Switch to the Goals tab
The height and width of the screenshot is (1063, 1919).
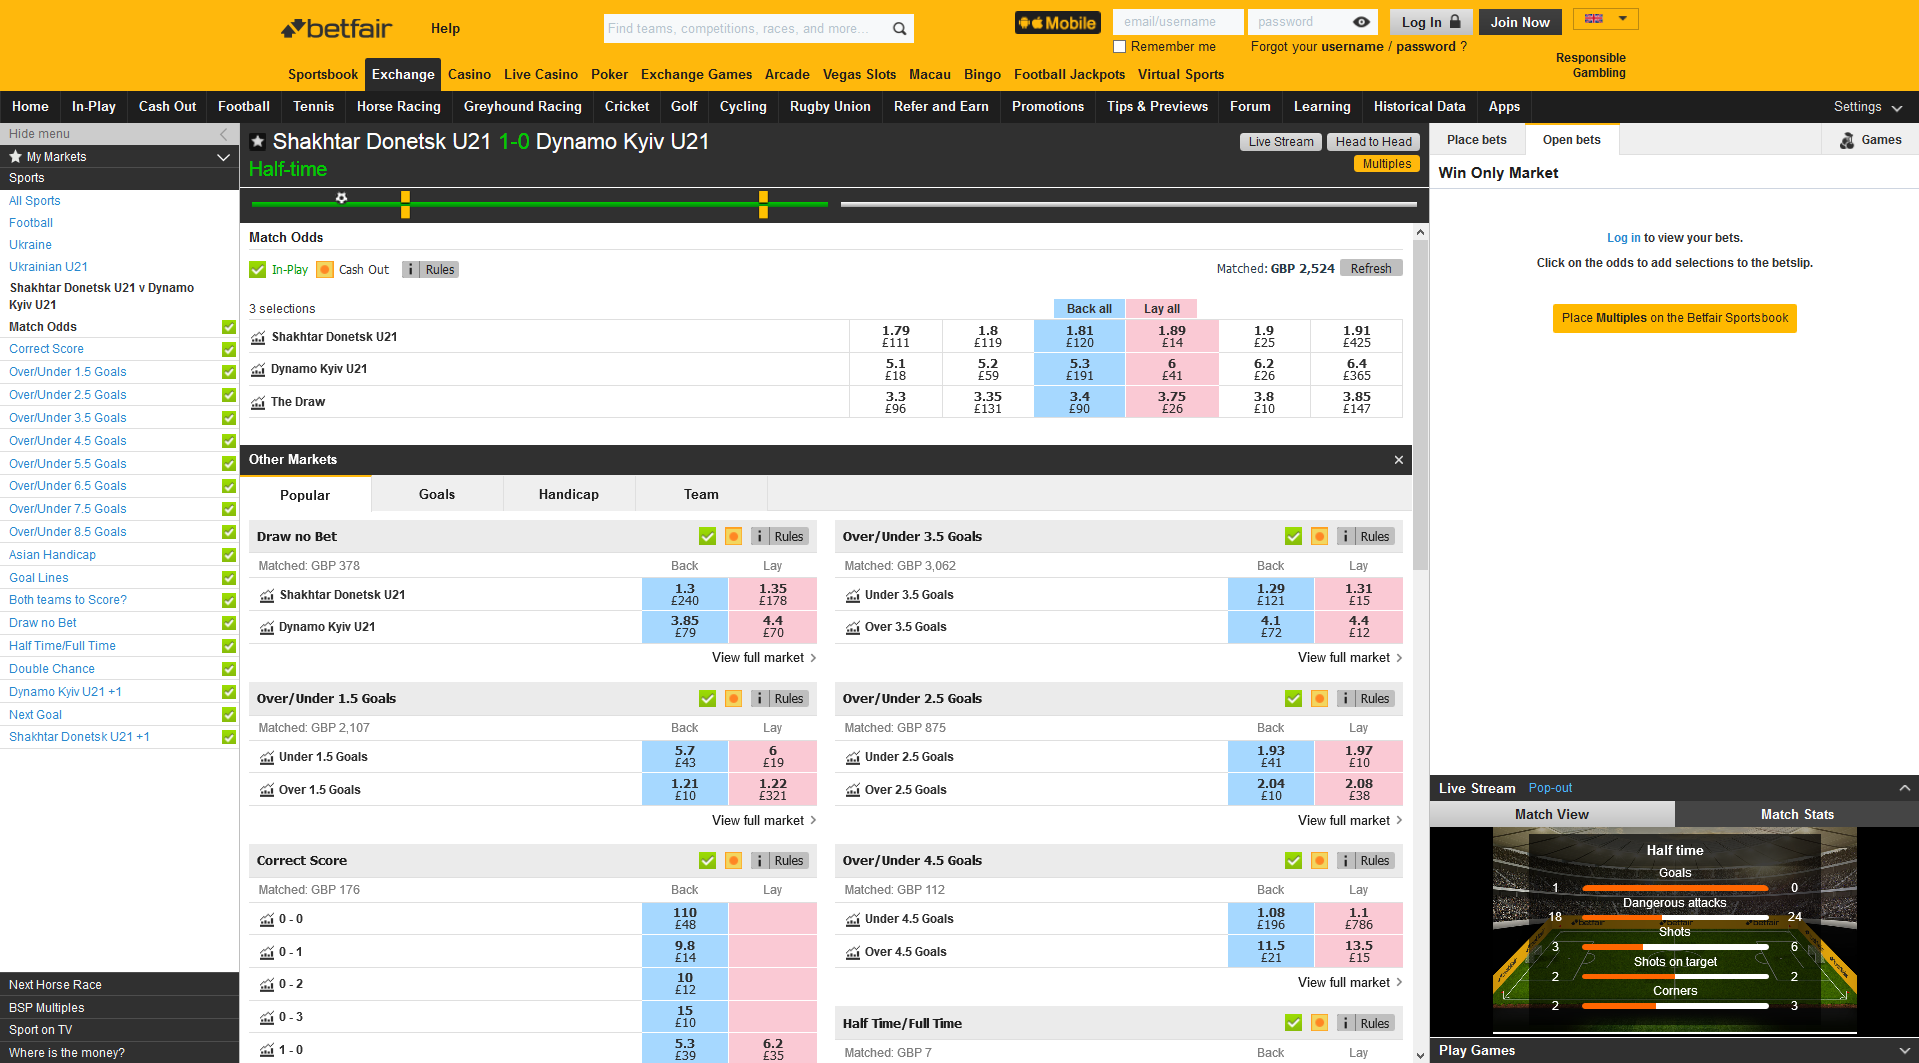pos(437,494)
